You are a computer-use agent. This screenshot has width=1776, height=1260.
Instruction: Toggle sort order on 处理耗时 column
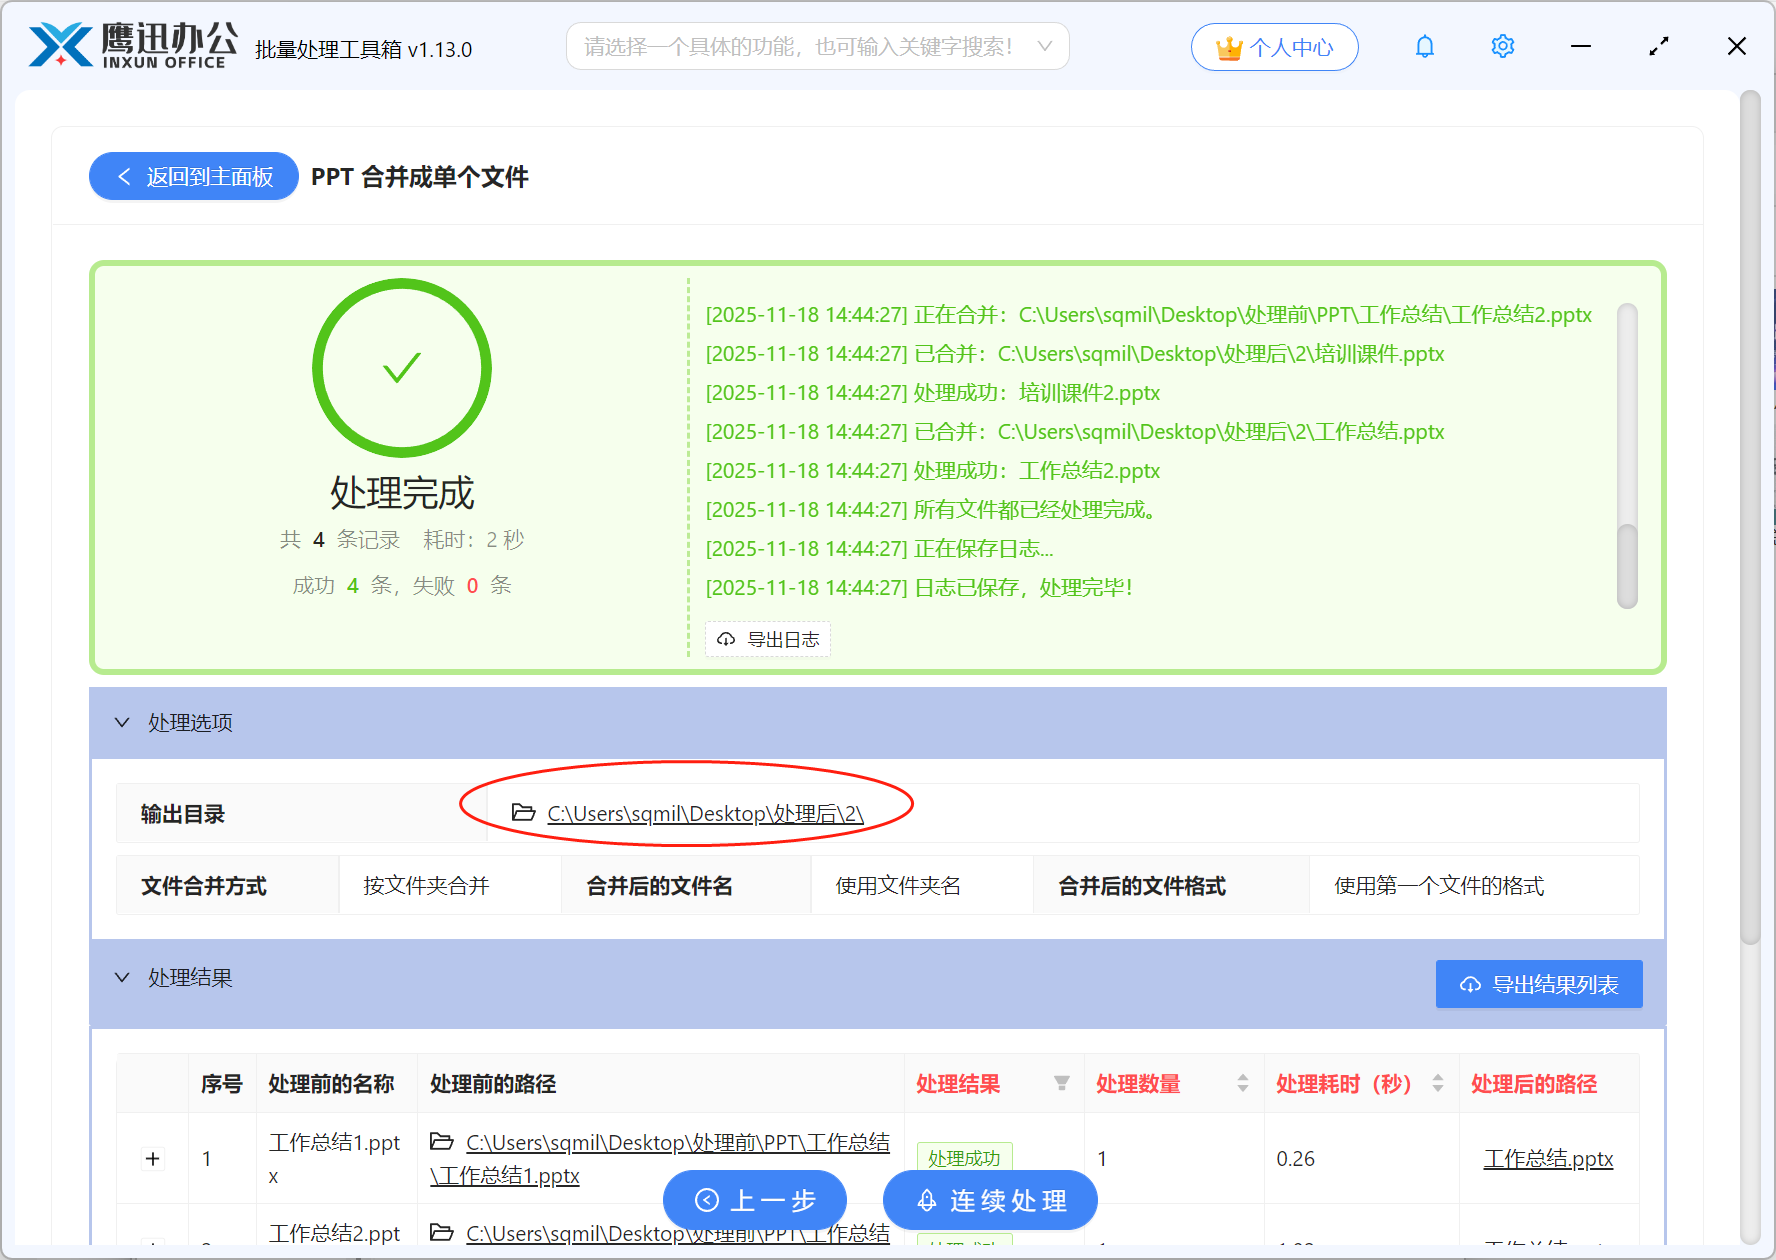coord(1438,1083)
